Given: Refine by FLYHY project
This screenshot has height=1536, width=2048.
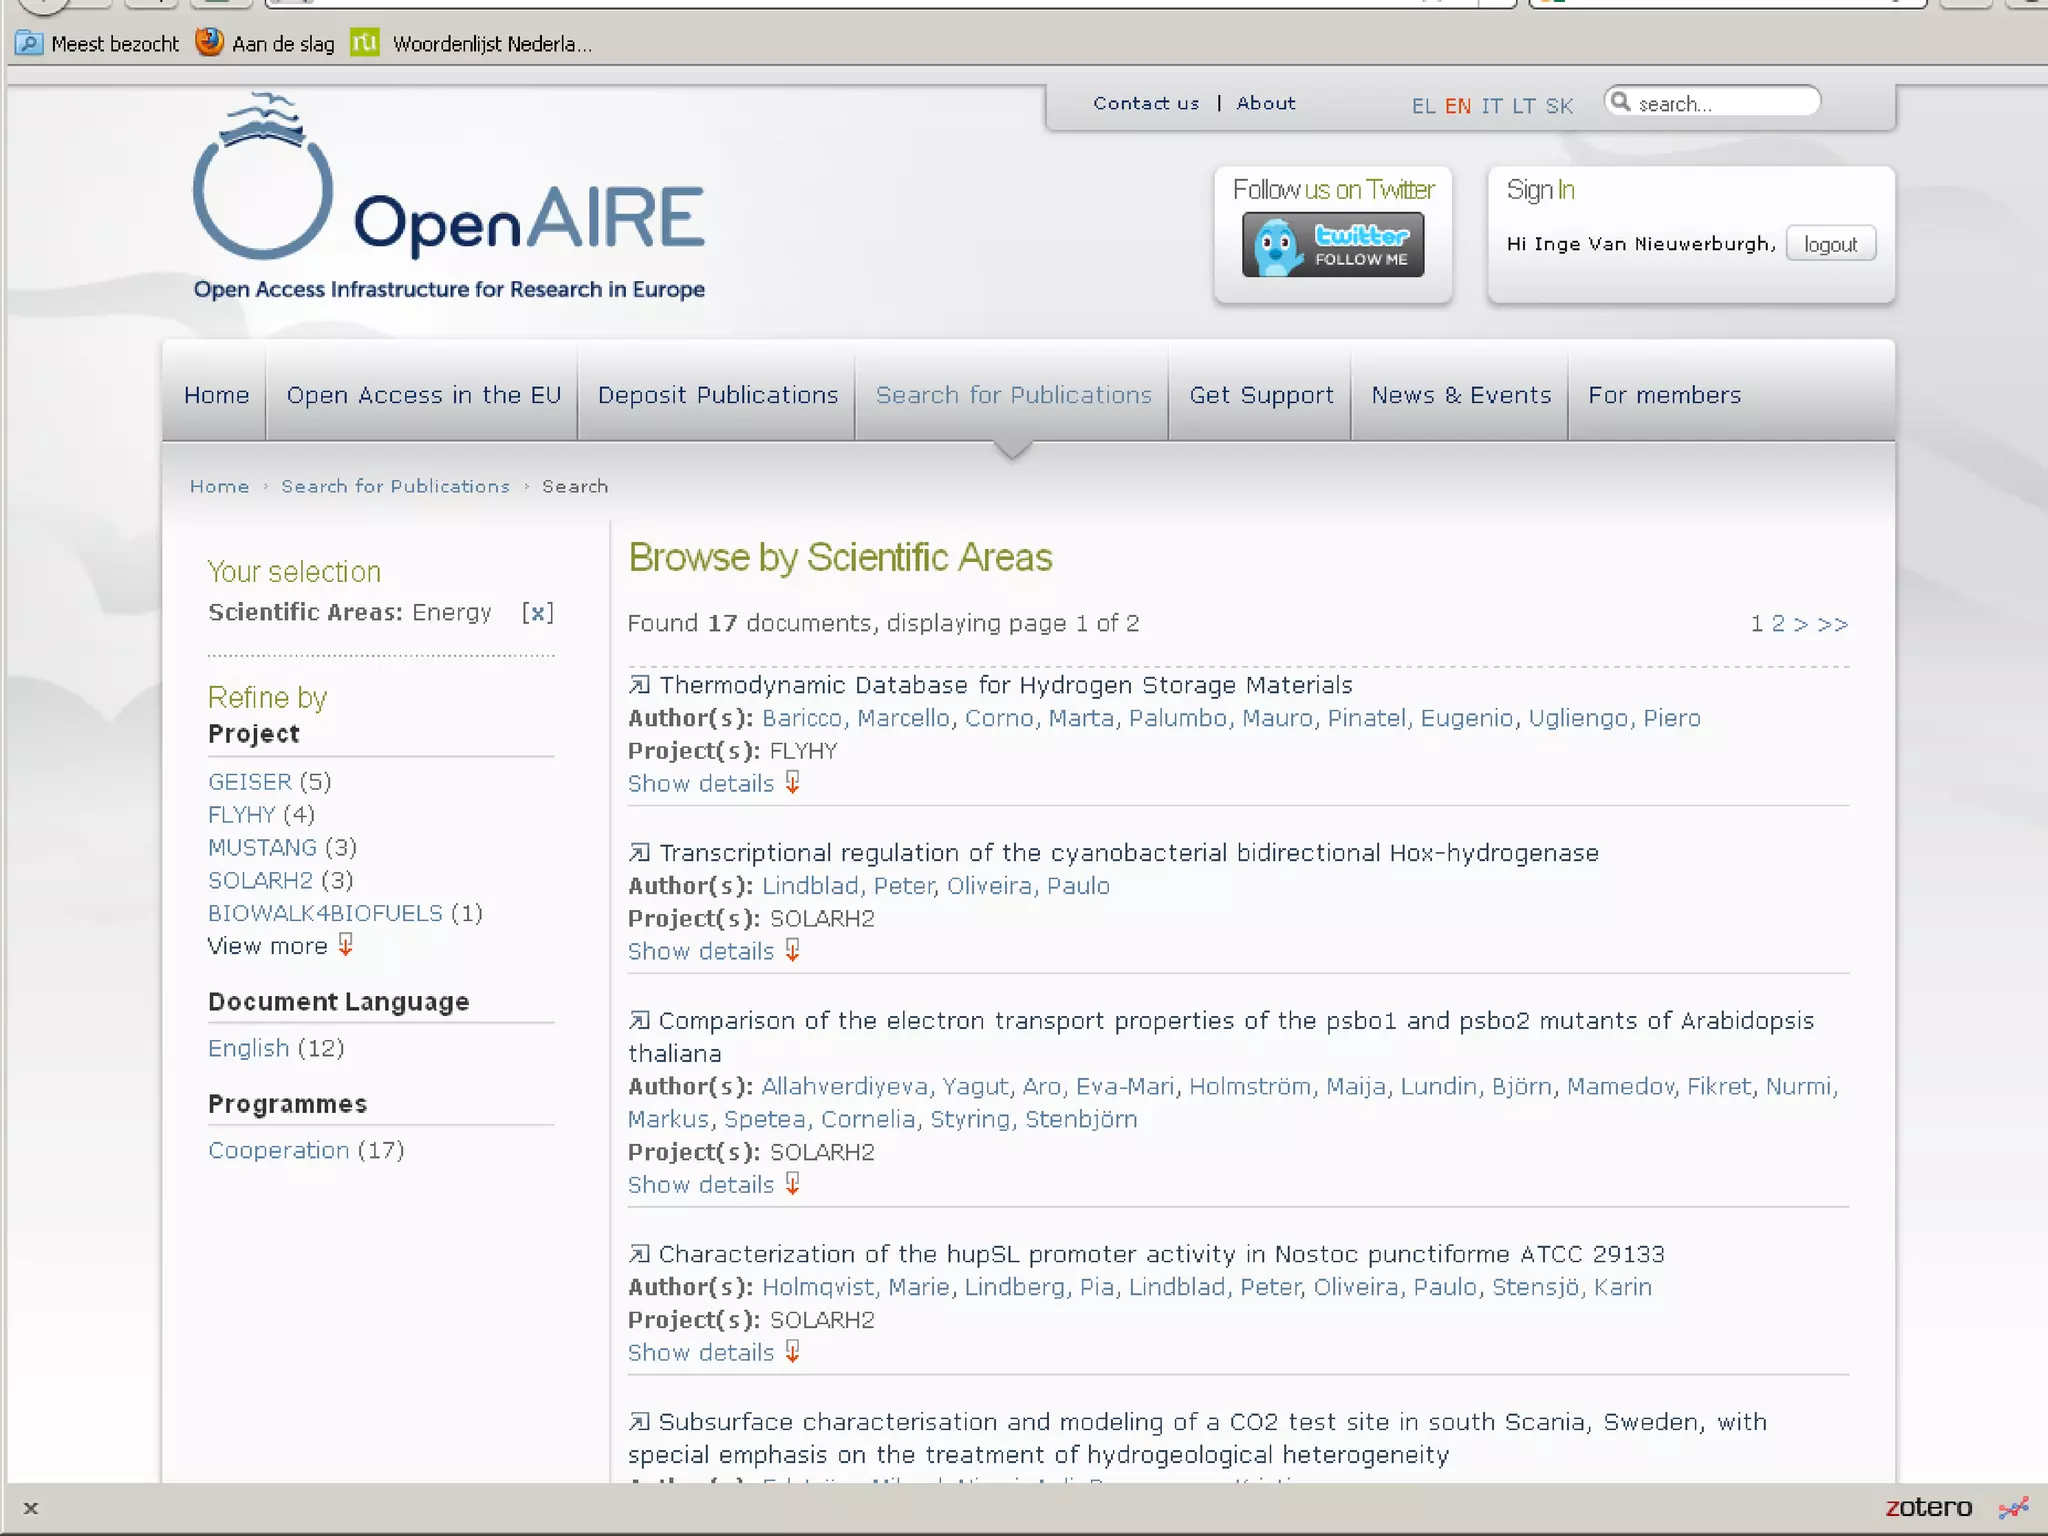Looking at the screenshot, I should (241, 815).
